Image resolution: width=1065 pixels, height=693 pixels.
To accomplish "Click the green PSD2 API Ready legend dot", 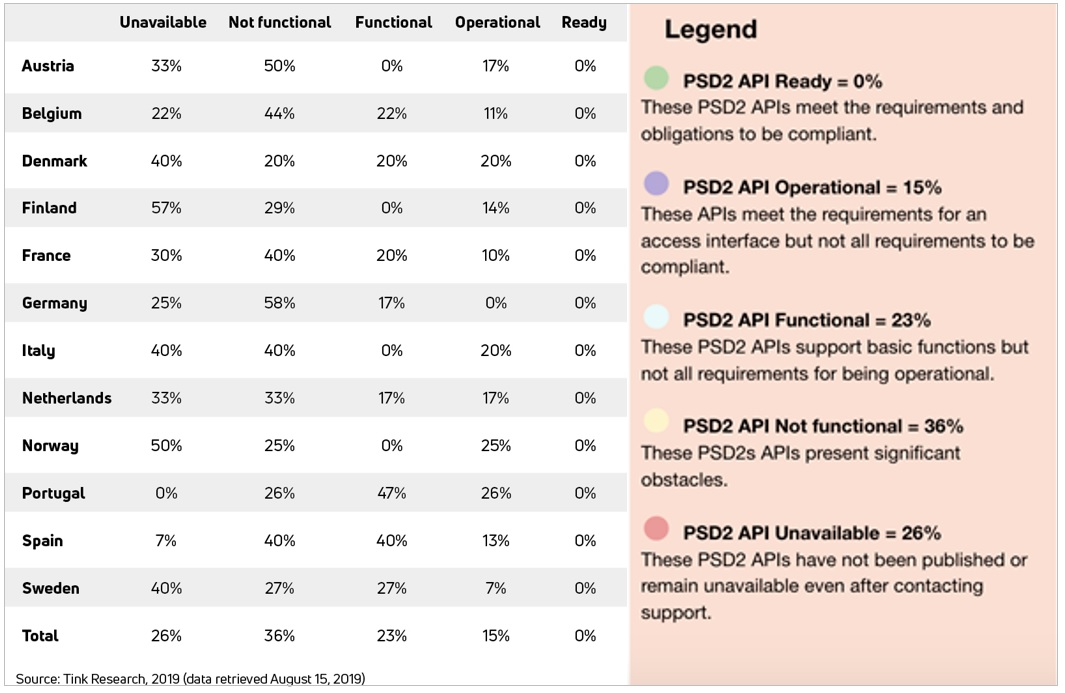I will coord(656,78).
